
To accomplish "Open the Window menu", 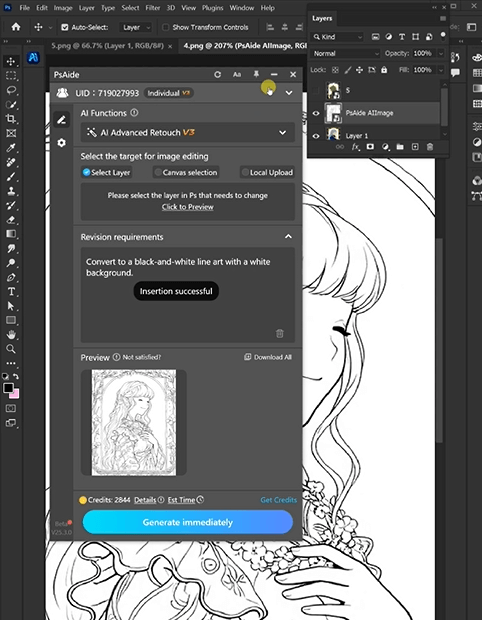I will pyautogui.click(x=242, y=8).
